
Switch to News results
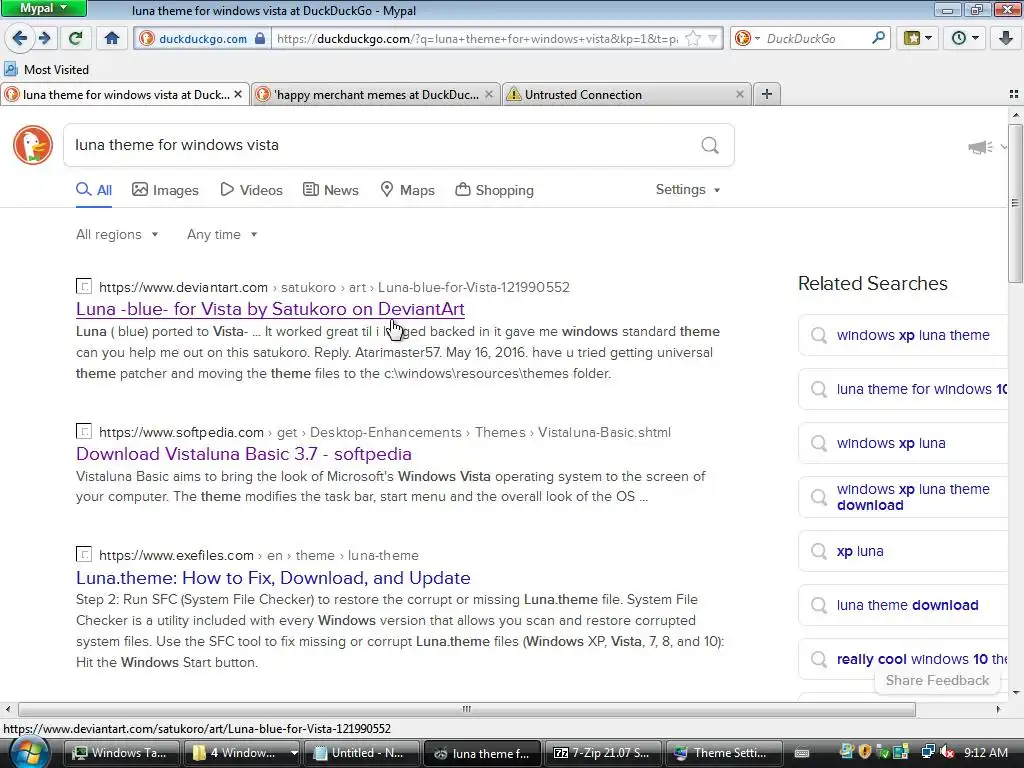click(x=331, y=190)
